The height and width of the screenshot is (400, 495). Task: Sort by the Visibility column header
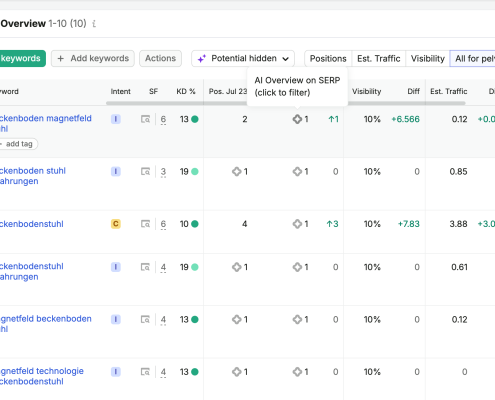[x=367, y=91]
